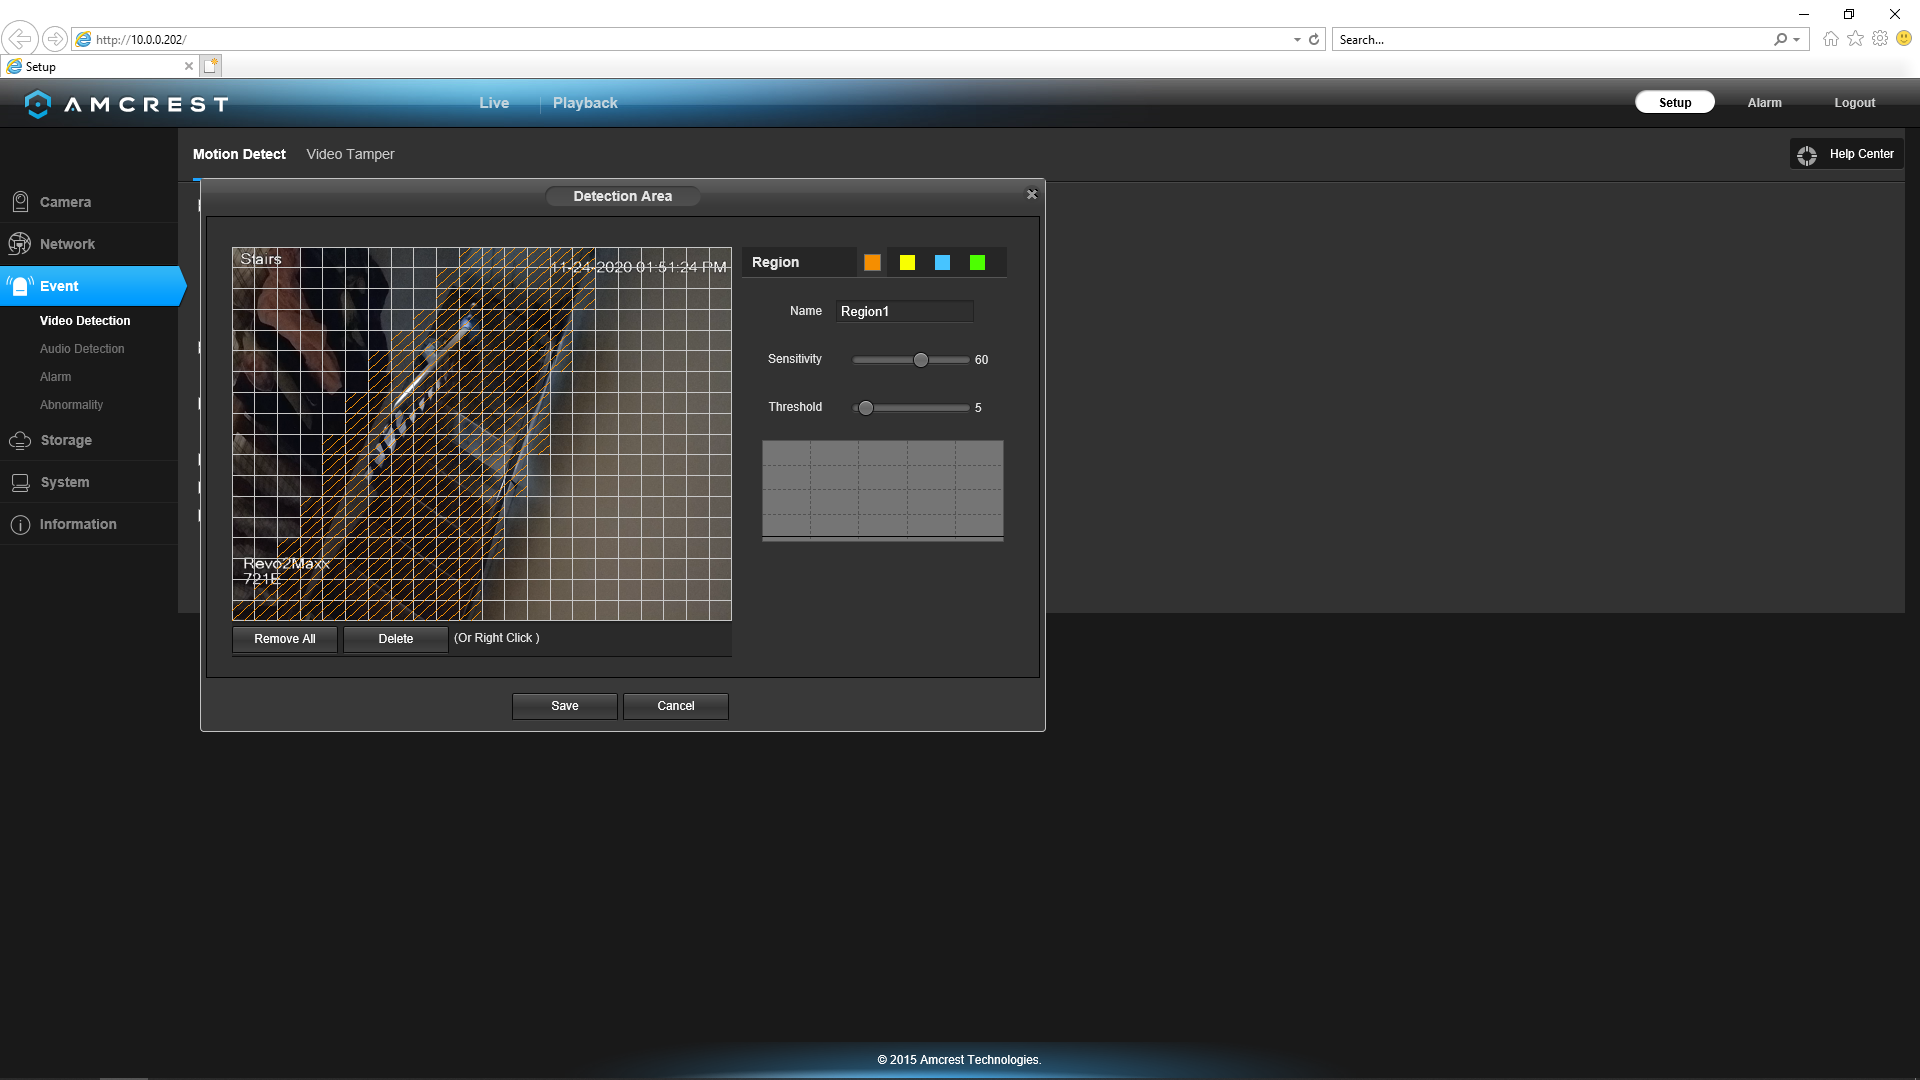Click the Delete region button
The image size is (1920, 1080).
396,639
